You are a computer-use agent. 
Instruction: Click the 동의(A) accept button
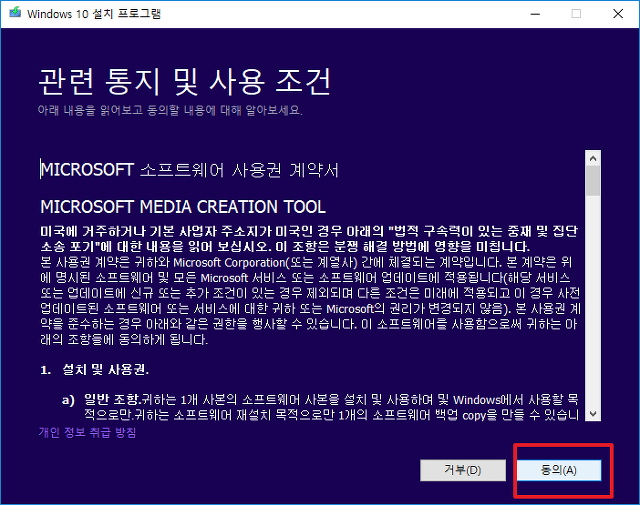click(559, 470)
